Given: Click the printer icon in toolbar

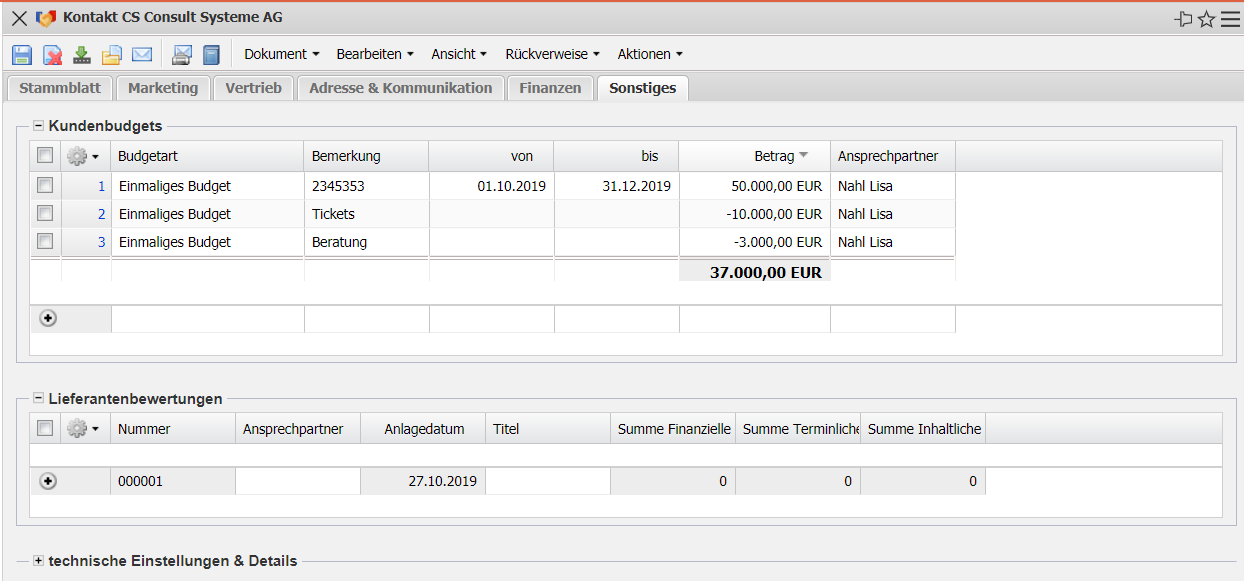Looking at the screenshot, I should [182, 55].
